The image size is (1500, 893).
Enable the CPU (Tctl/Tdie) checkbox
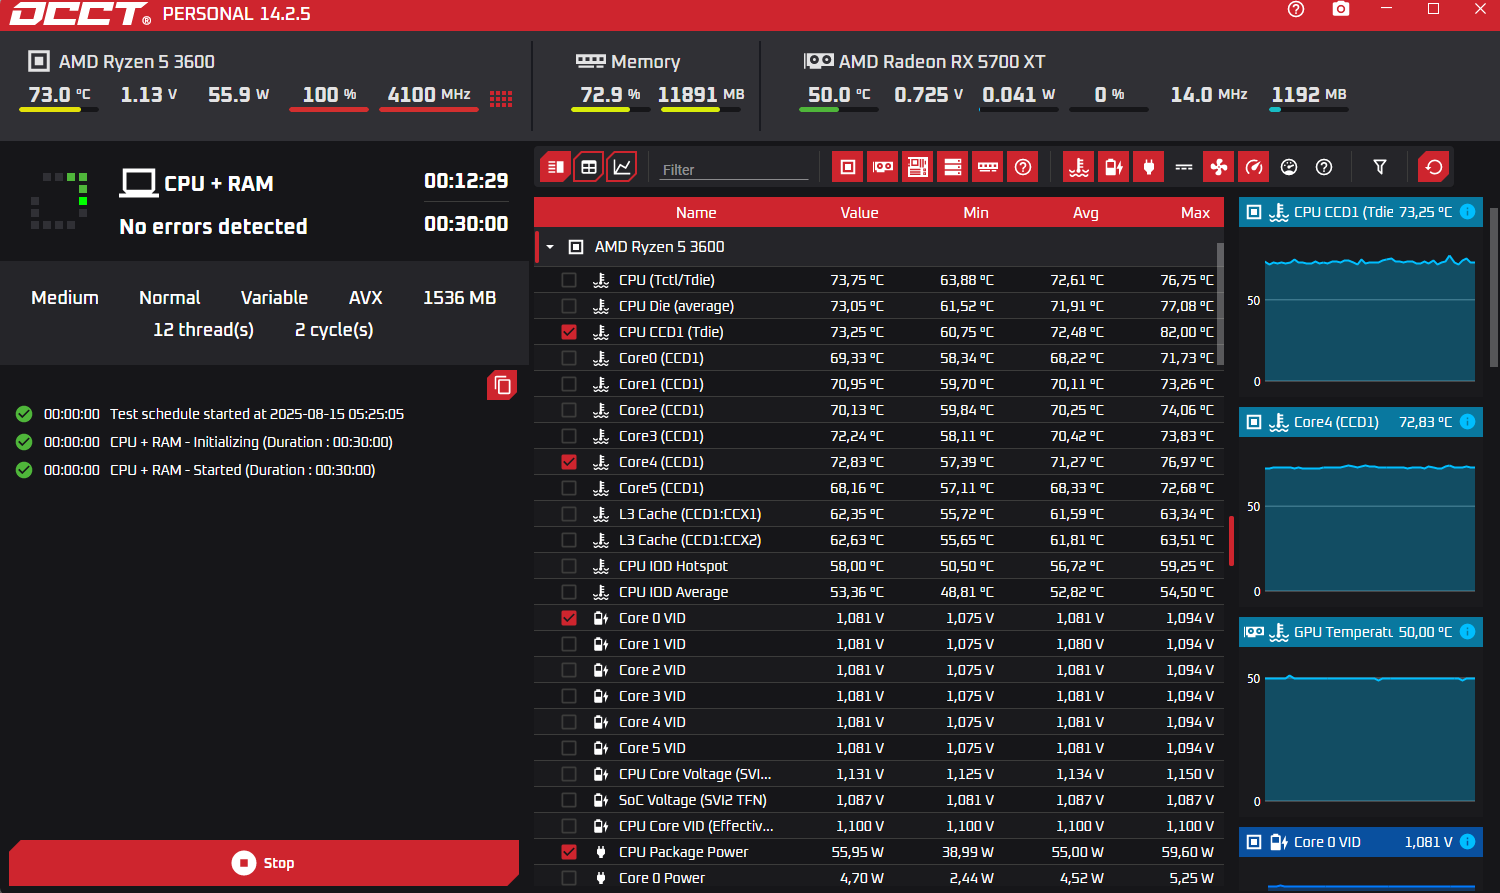point(569,280)
